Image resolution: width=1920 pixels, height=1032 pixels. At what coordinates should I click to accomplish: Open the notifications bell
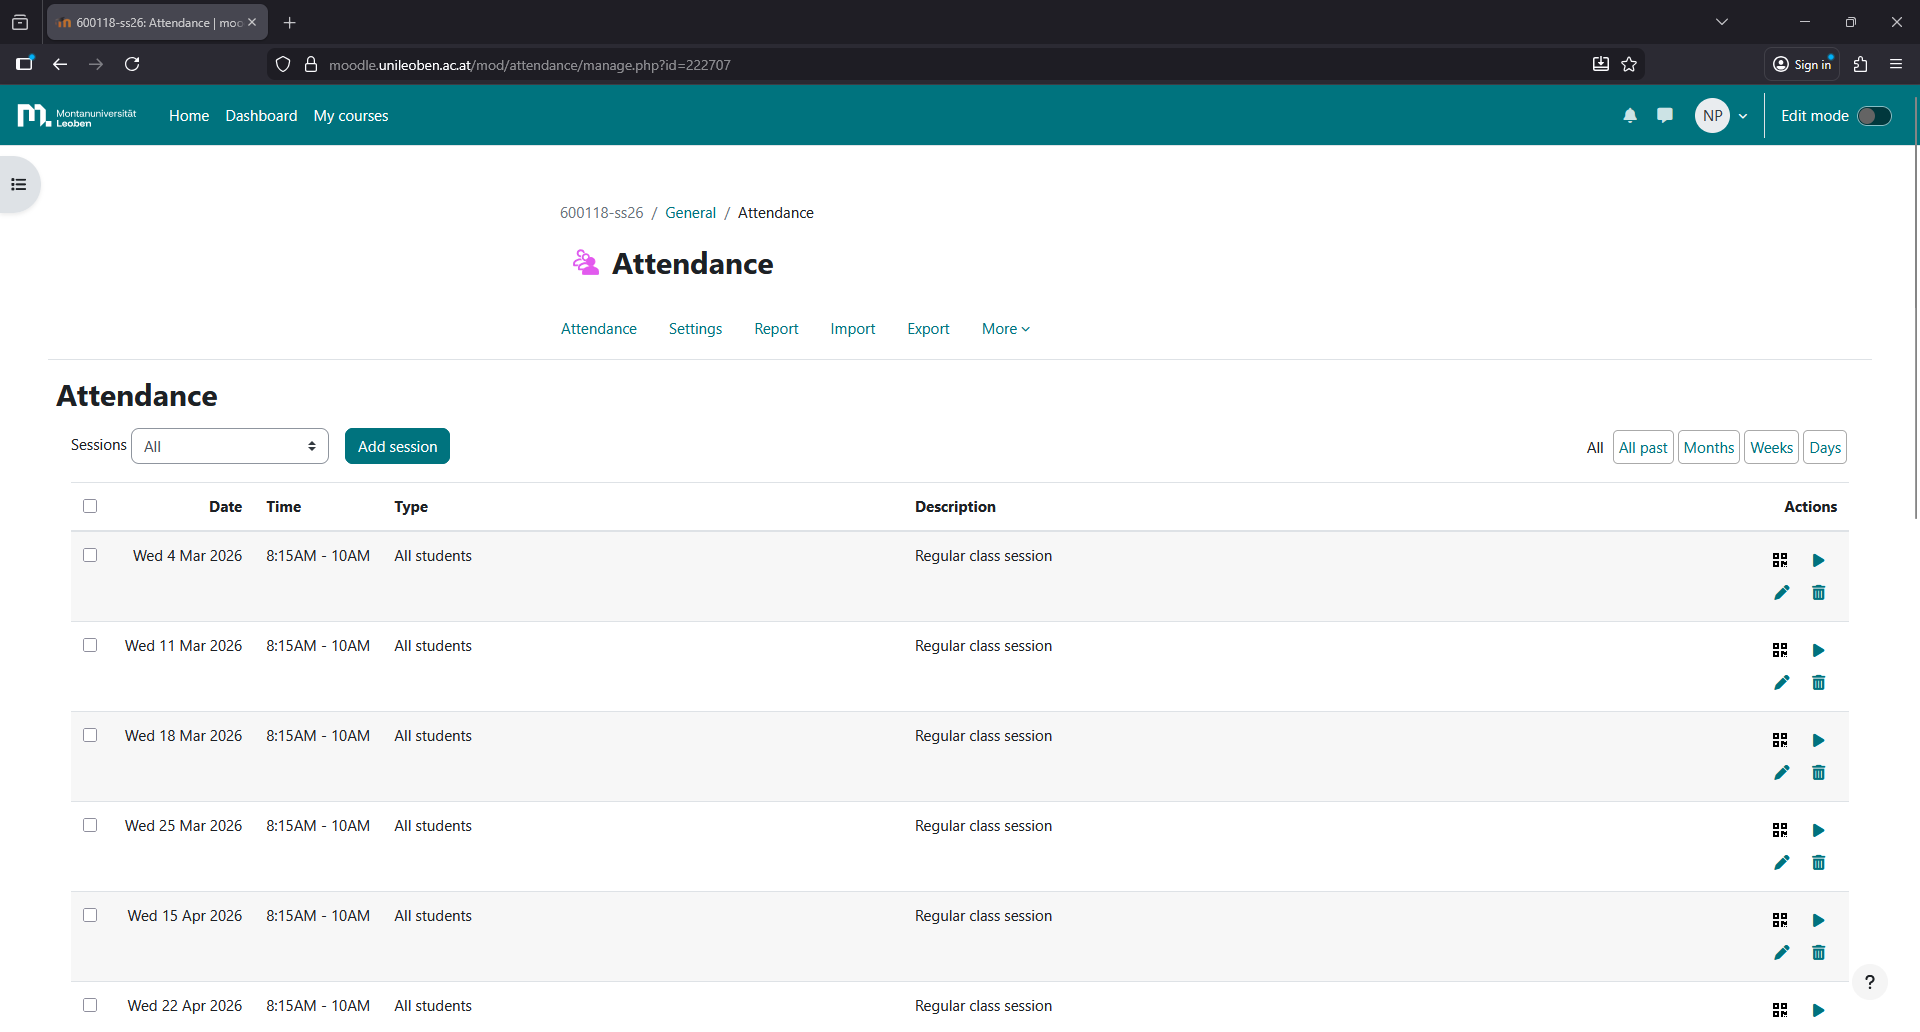tap(1630, 116)
